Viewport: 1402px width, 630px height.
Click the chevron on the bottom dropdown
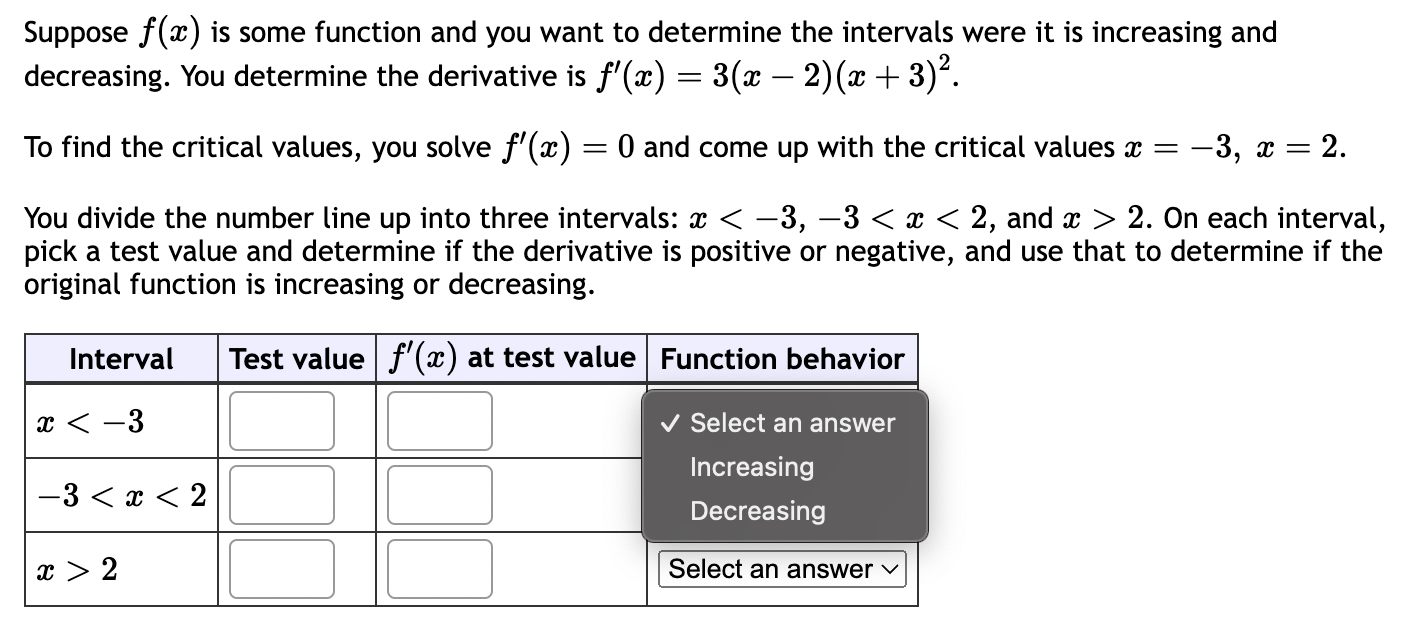click(x=890, y=569)
